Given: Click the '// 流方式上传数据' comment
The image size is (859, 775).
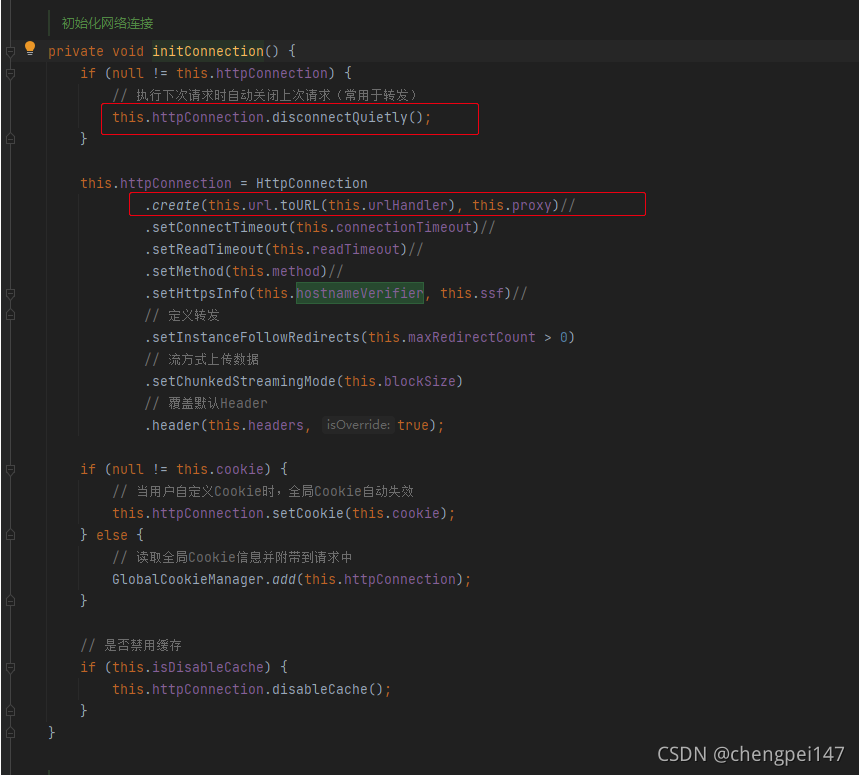Looking at the screenshot, I should [x=202, y=359].
